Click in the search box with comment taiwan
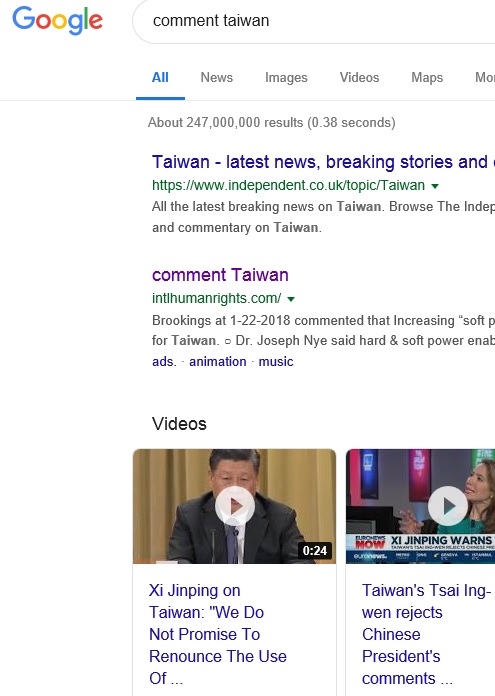Image resolution: width=495 pixels, height=696 pixels. 313,21
